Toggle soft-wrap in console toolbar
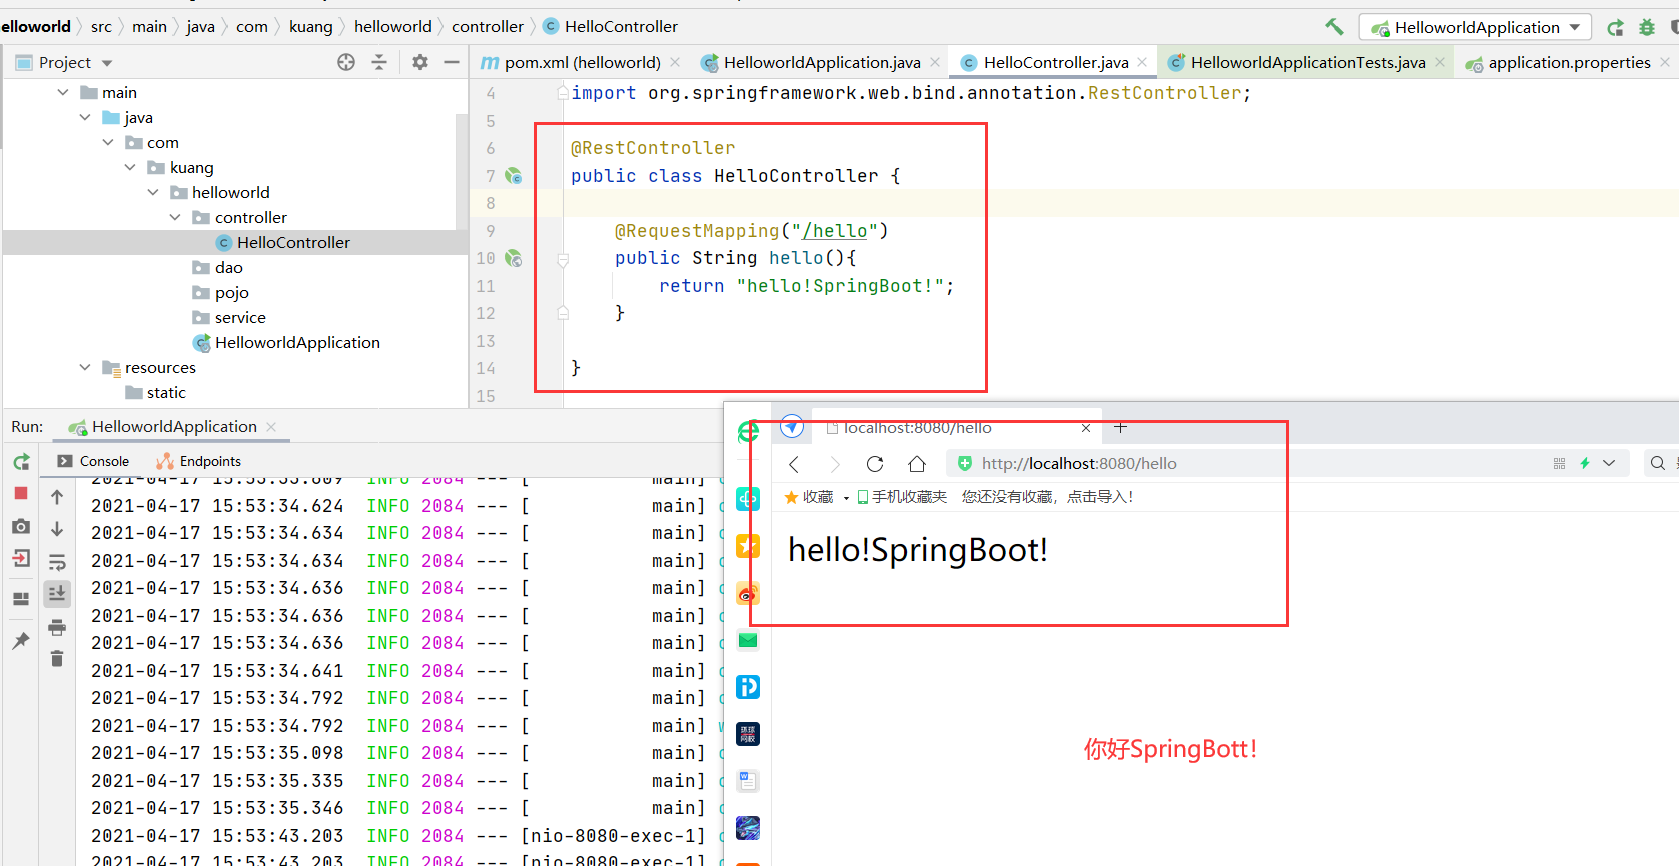 point(57,562)
